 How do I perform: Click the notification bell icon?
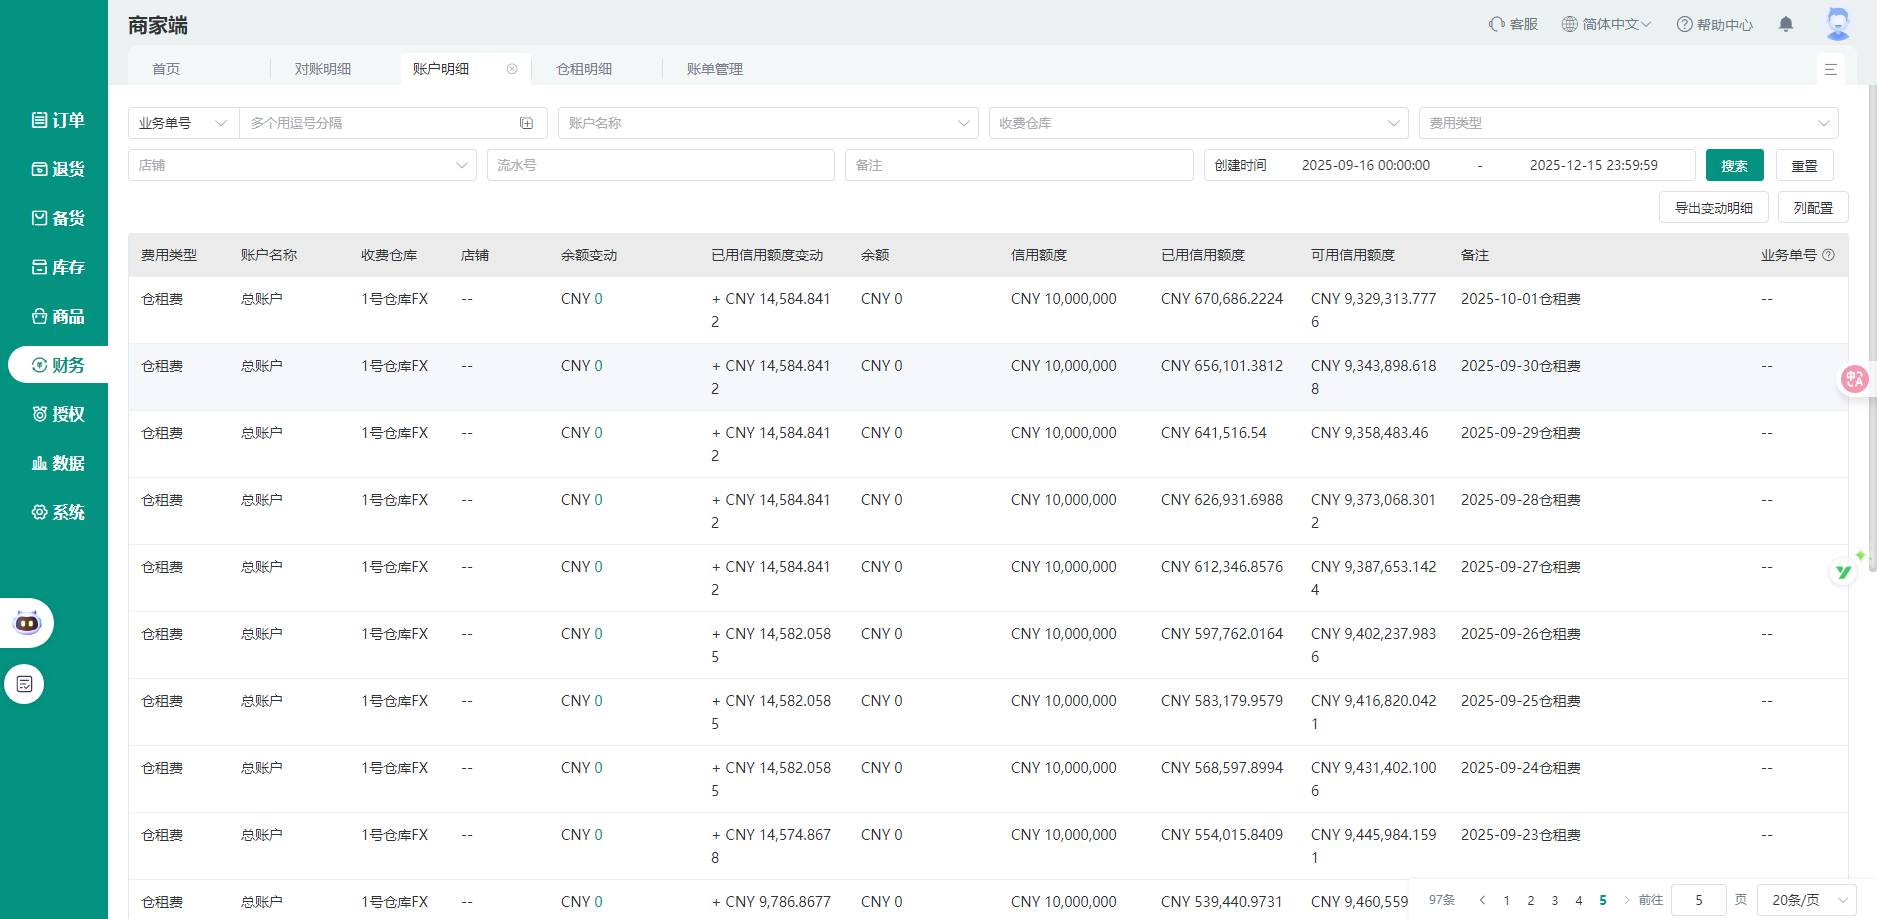click(1785, 24)
